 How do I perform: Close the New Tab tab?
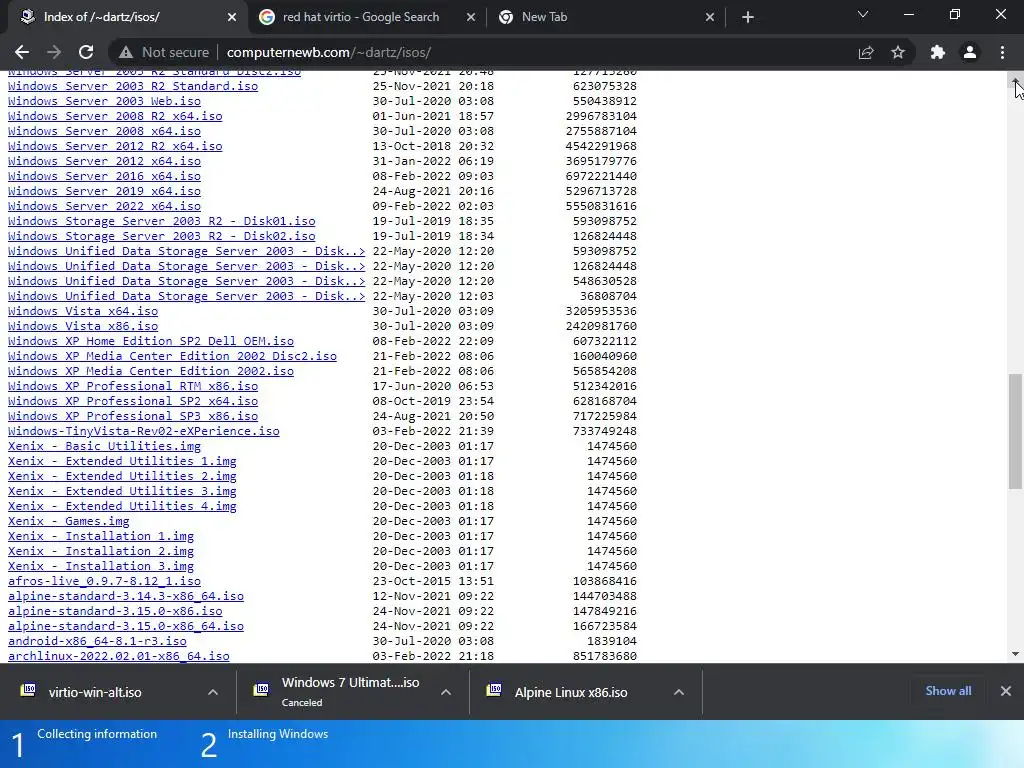point(710,18)
